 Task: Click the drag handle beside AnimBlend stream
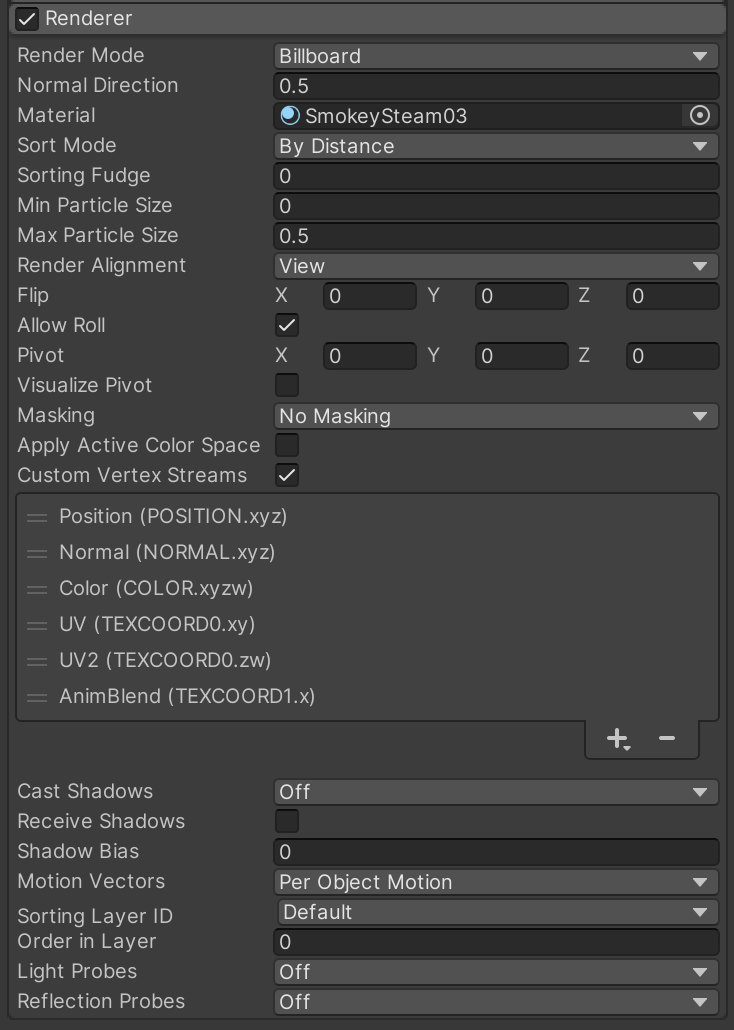[37, 697]
